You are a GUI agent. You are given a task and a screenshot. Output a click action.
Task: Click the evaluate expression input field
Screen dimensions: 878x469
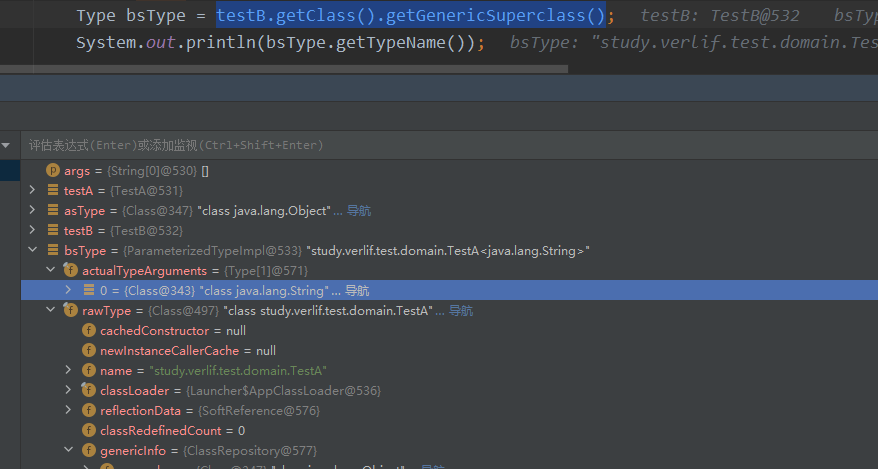tap(400, 145)
